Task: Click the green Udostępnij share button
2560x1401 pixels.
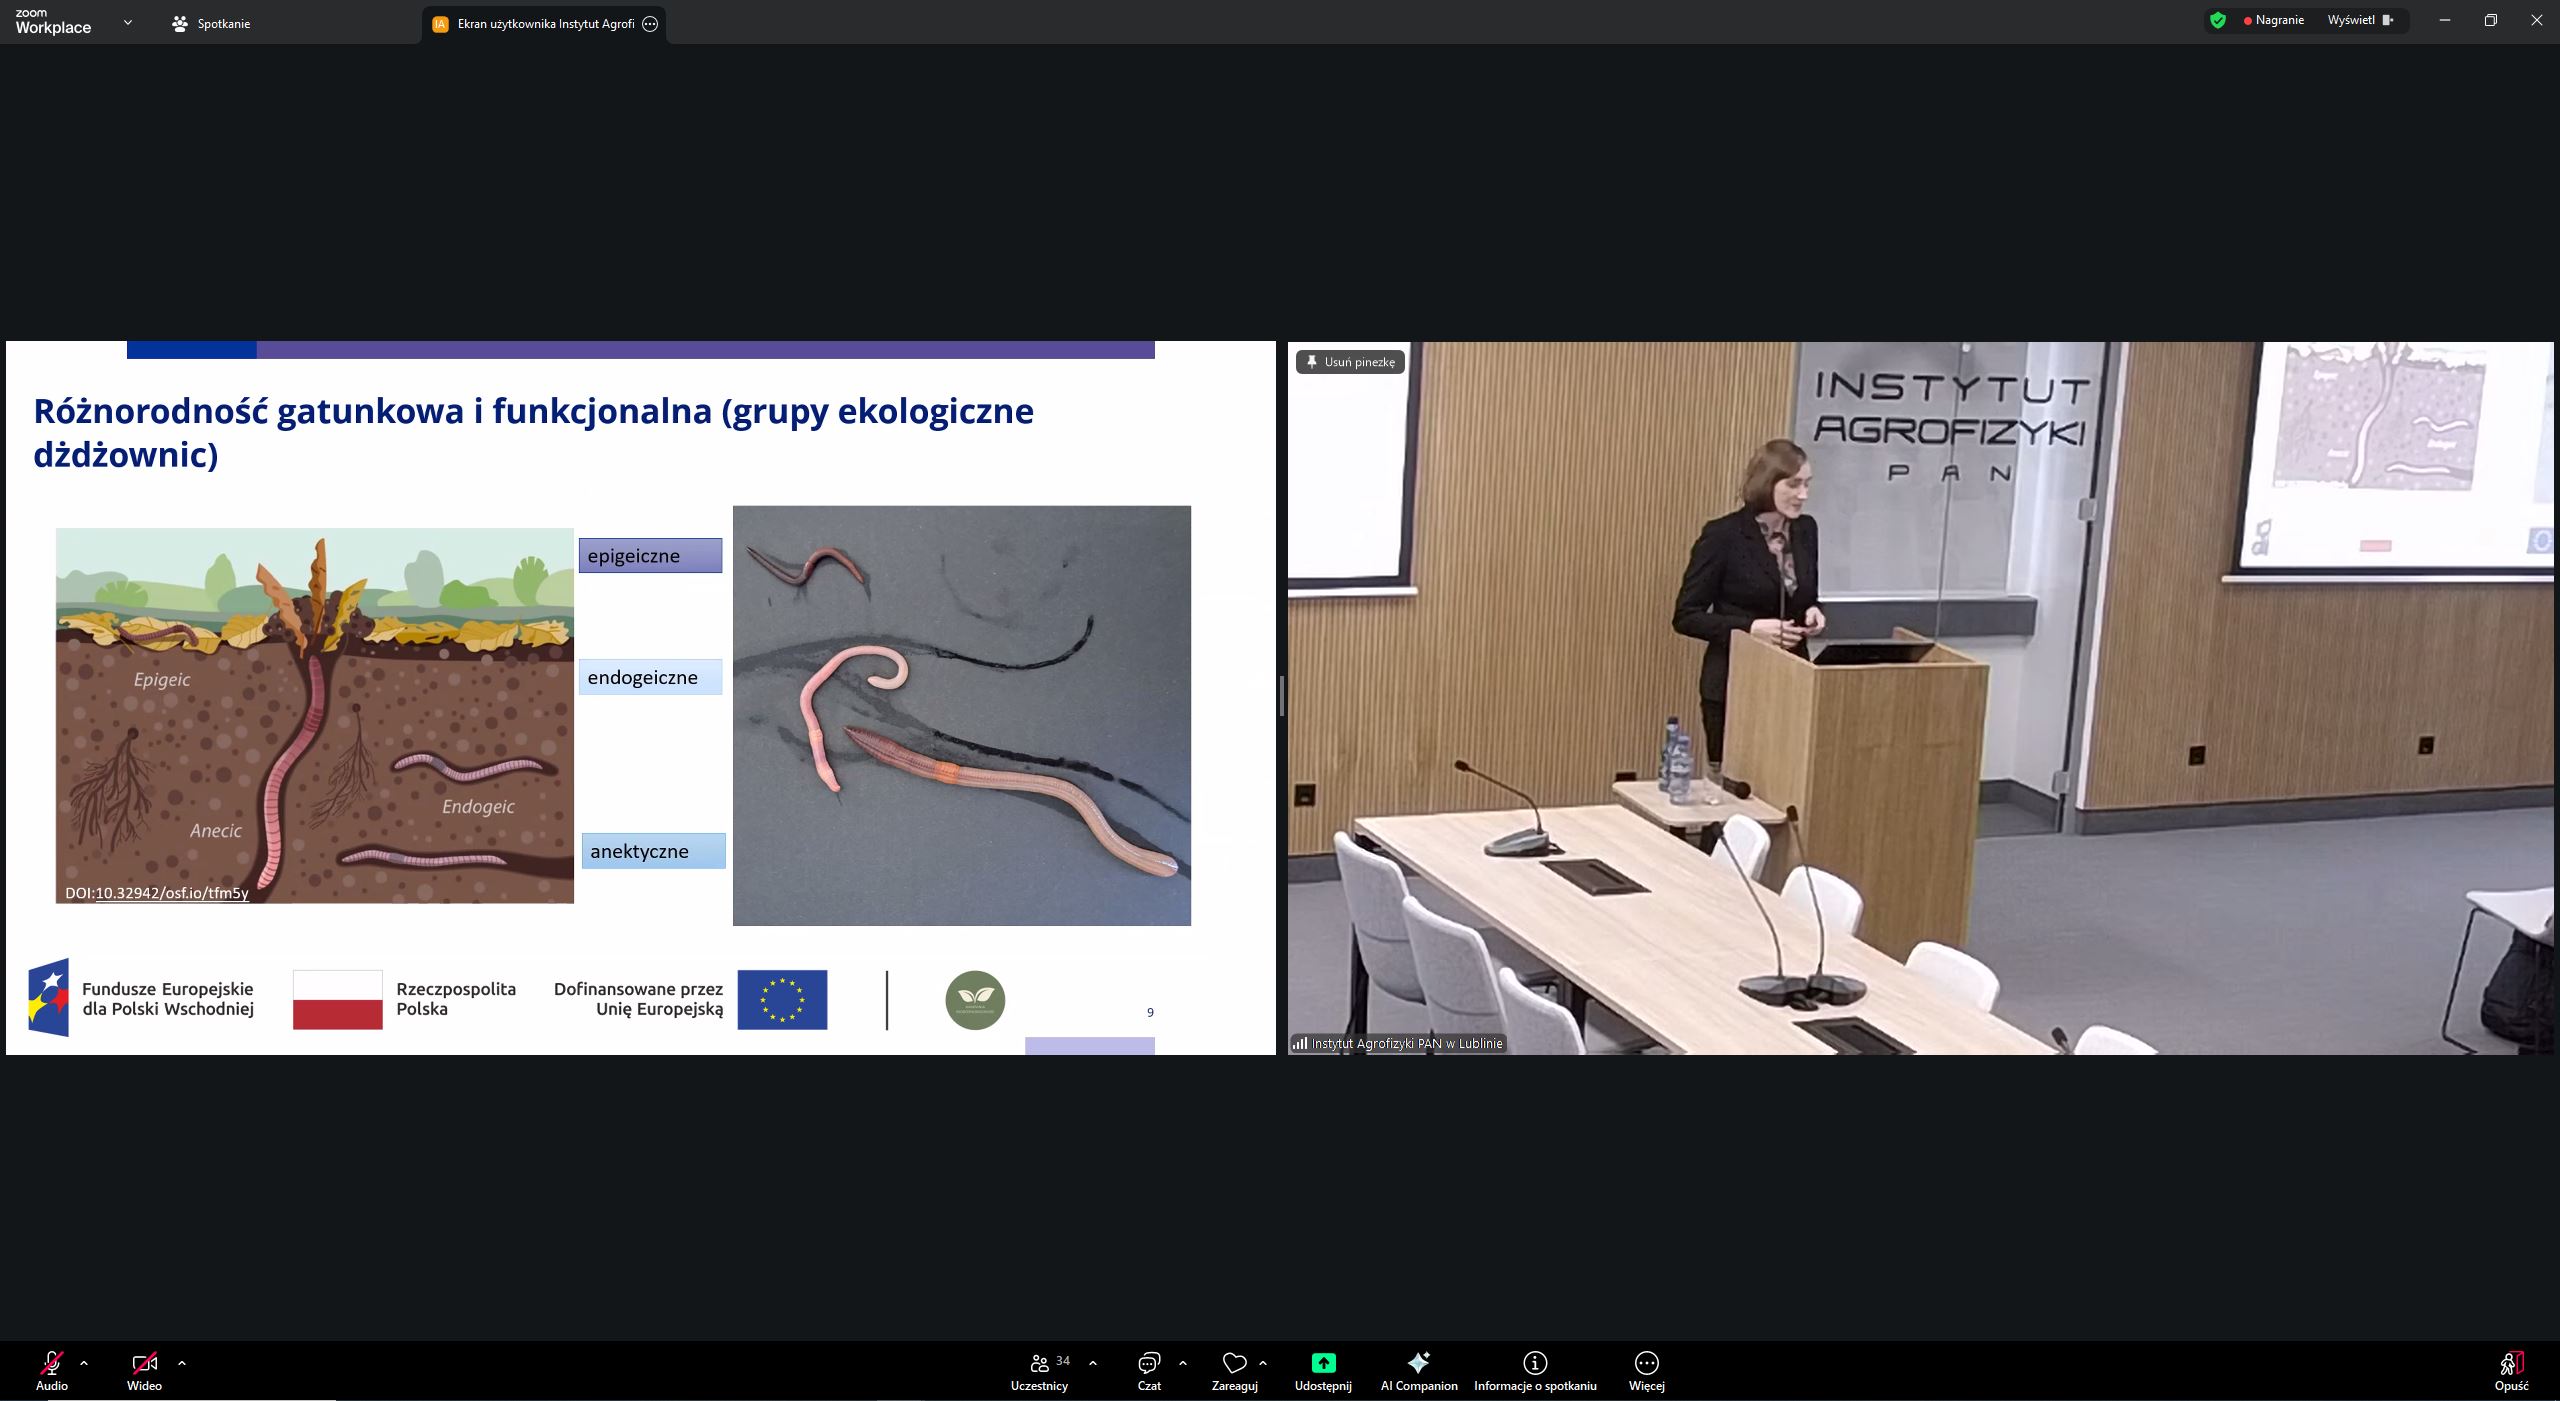Action: (x=1323, y=1364)
